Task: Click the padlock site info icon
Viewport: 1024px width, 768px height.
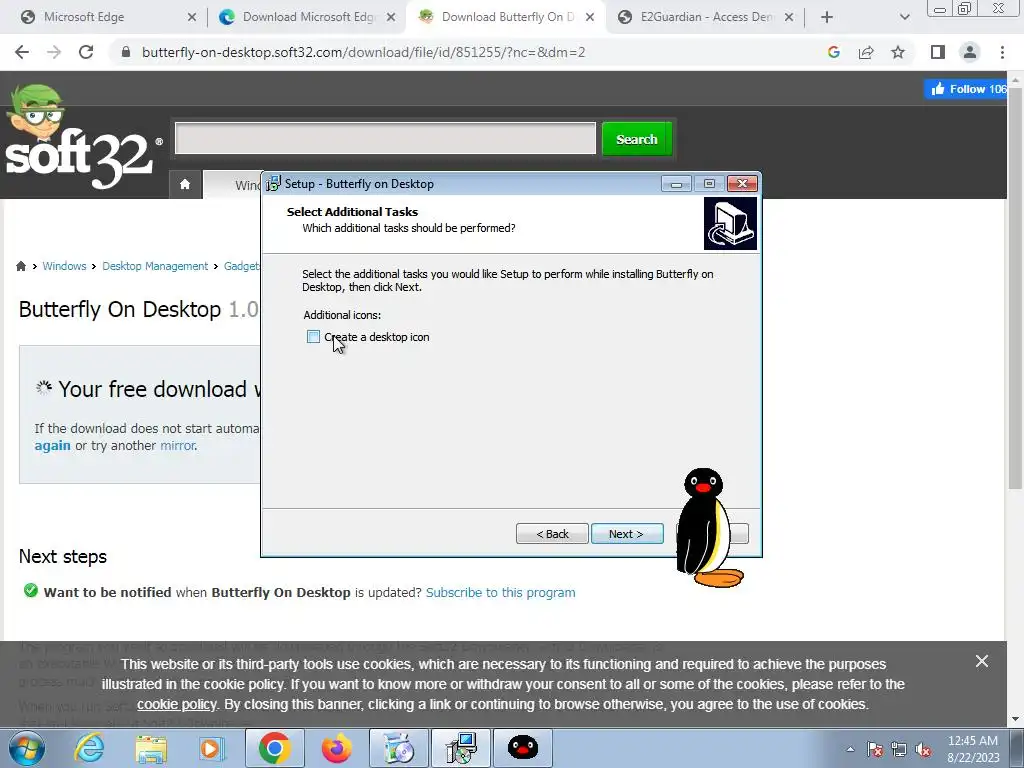Action: click(126, 52)
